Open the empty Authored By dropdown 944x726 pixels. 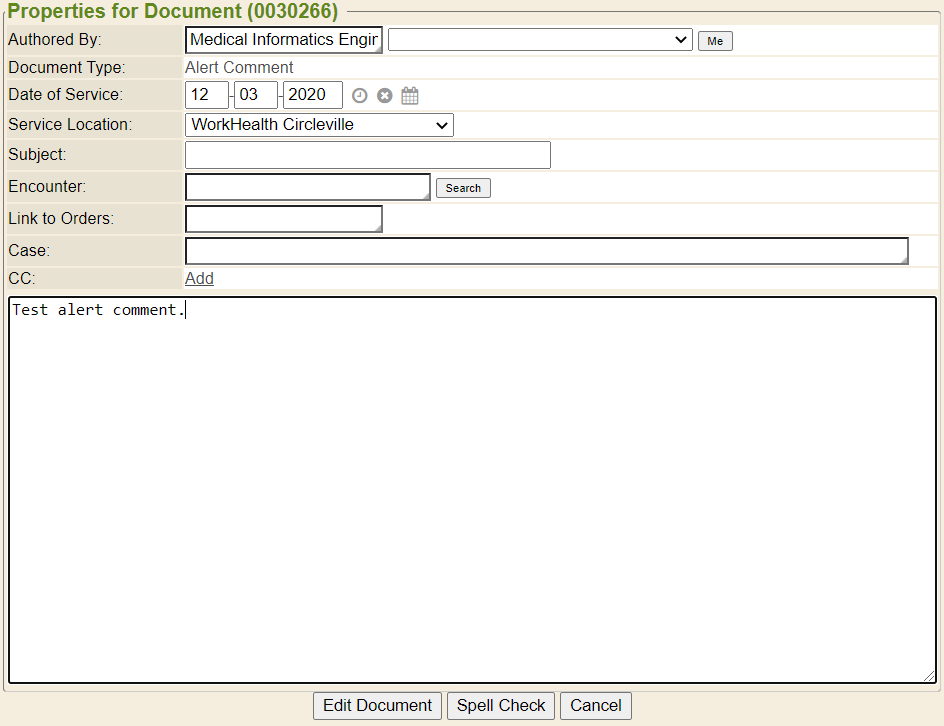tap(540, 40)
